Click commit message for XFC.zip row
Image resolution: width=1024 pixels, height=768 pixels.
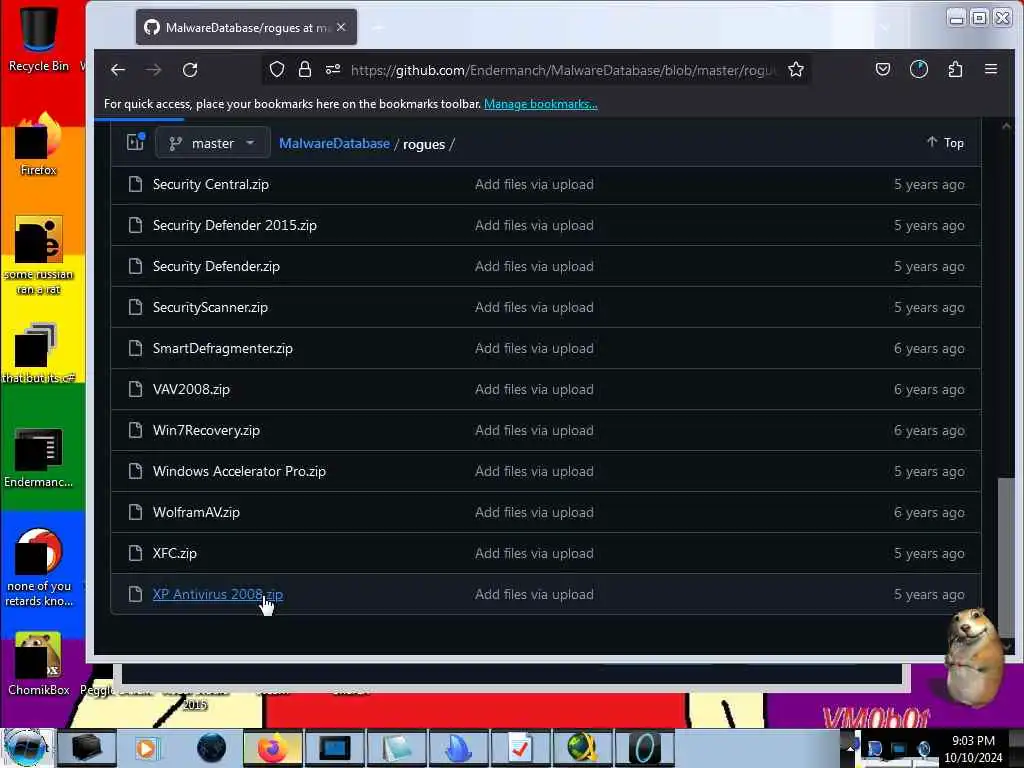click(534, 553)
